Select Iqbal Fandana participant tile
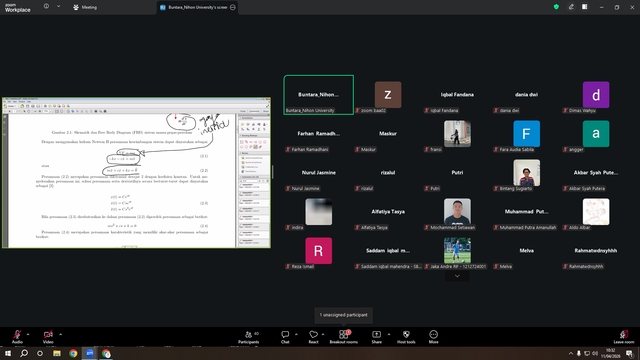 click(457, 95)
